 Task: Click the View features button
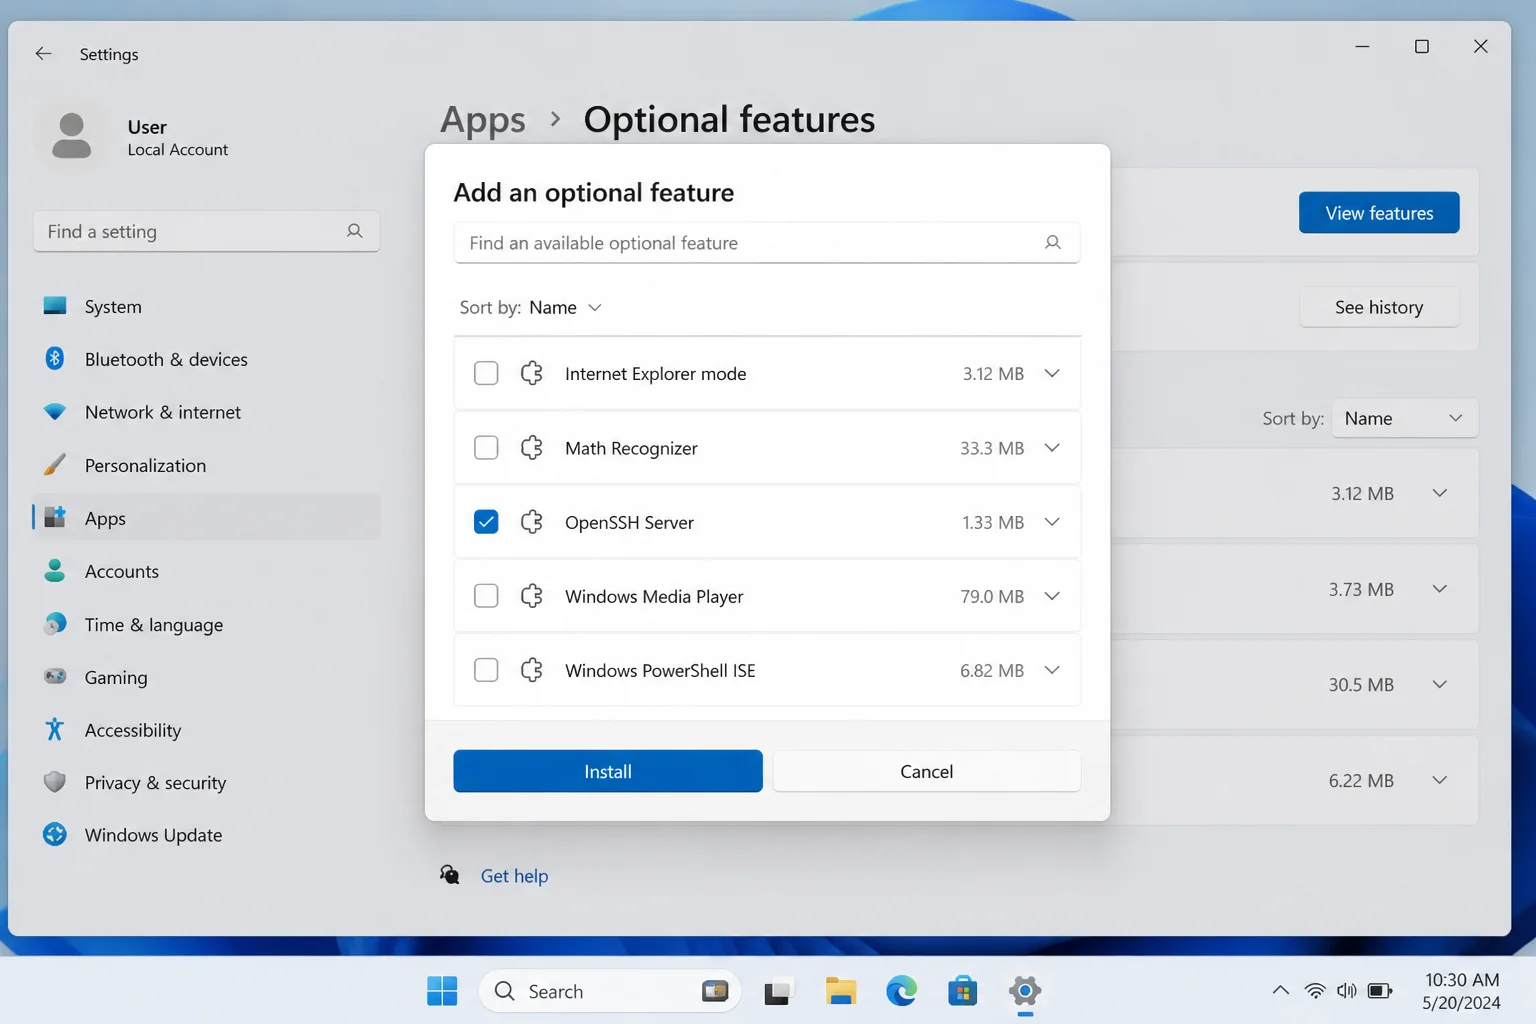pos(1379,213)
